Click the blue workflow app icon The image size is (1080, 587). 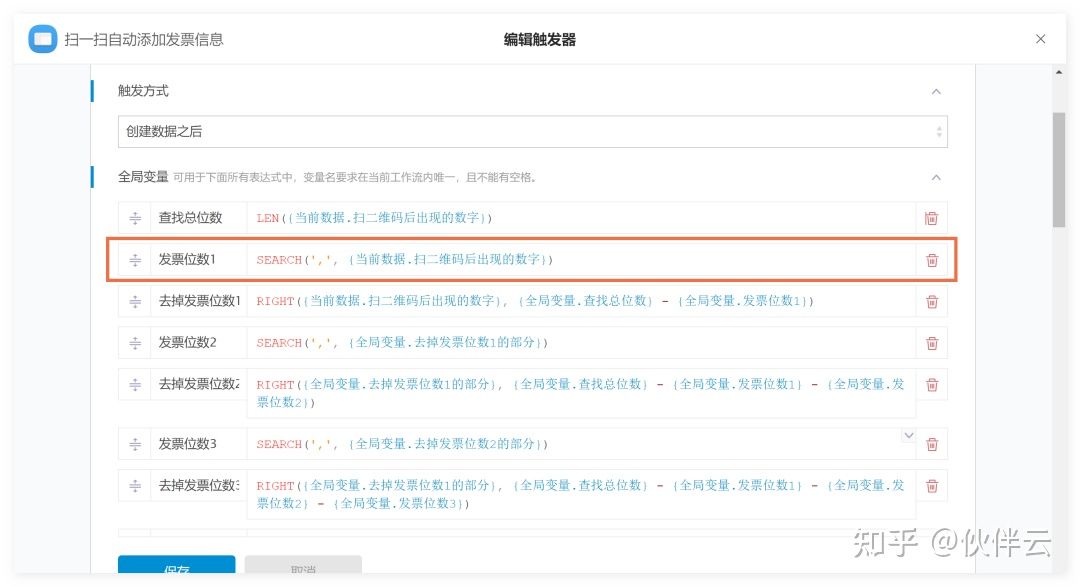(43, 39)
